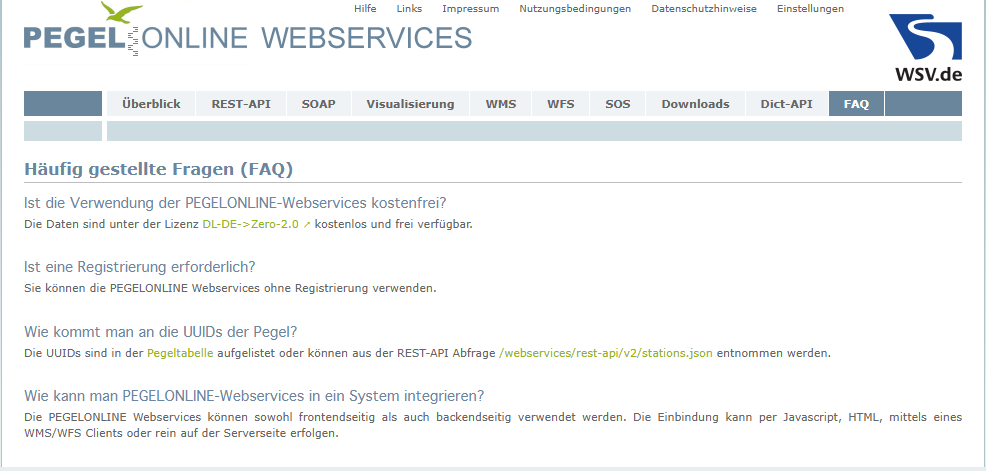This screenshot has width=986, height=471.
Task: Switch to the Dict-API tab
Action: 787,104
